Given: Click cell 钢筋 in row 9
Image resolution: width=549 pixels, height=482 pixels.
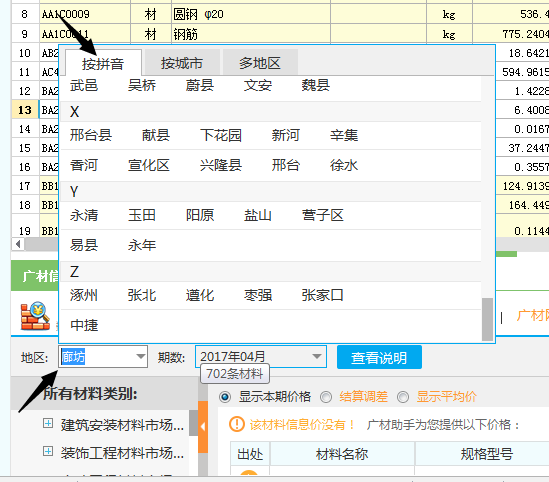Looking at the screenshot, I should point(251,34).
